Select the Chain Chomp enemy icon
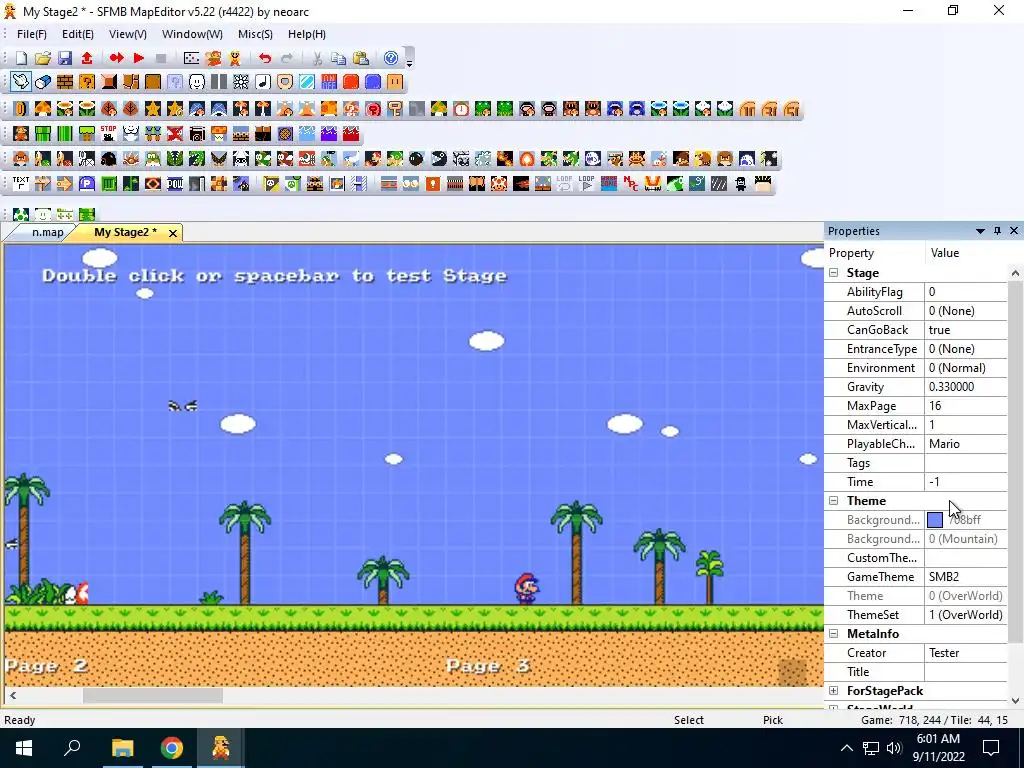The width and height of the screenshot is (1024, 768). pos(439,159)
